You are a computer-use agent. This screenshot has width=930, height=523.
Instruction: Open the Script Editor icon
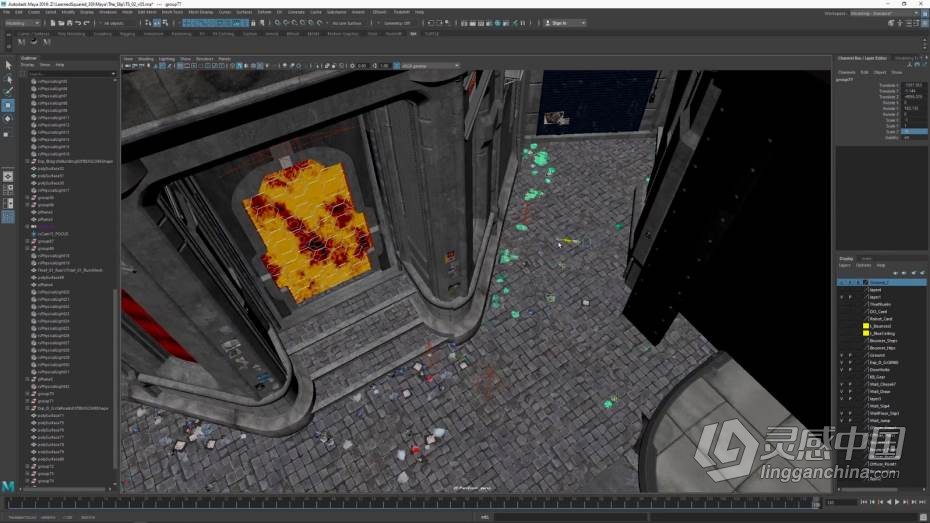[924, 517]
